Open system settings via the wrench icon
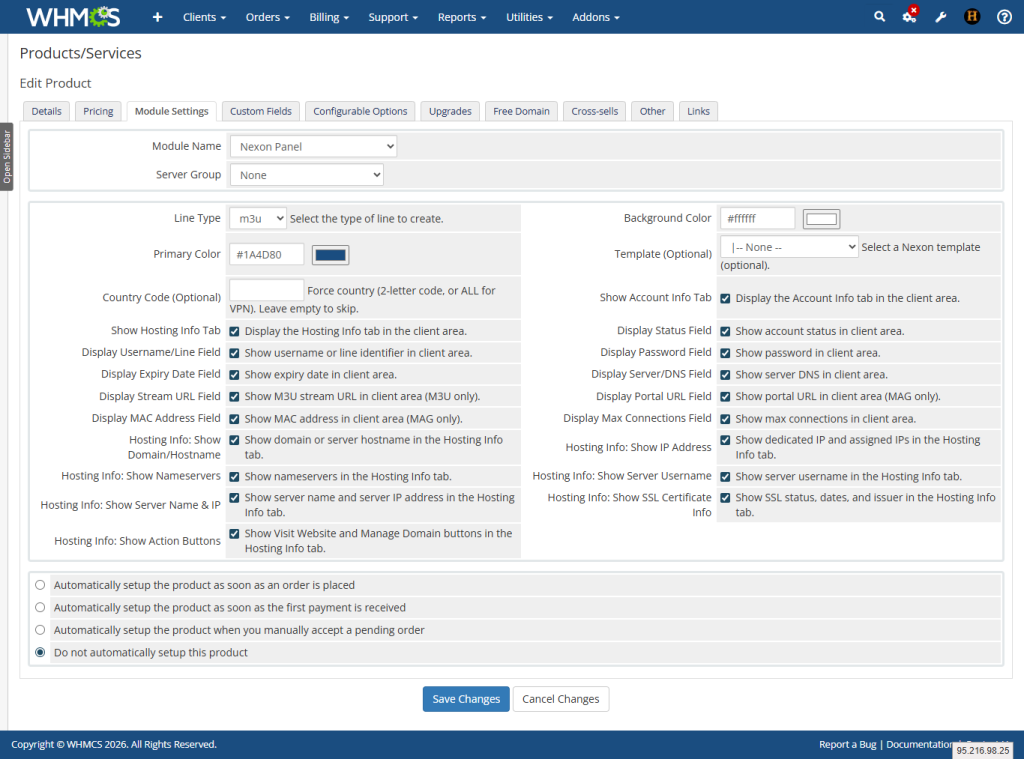The height and width of the screenshot is (759, 1024). [940, 16]
